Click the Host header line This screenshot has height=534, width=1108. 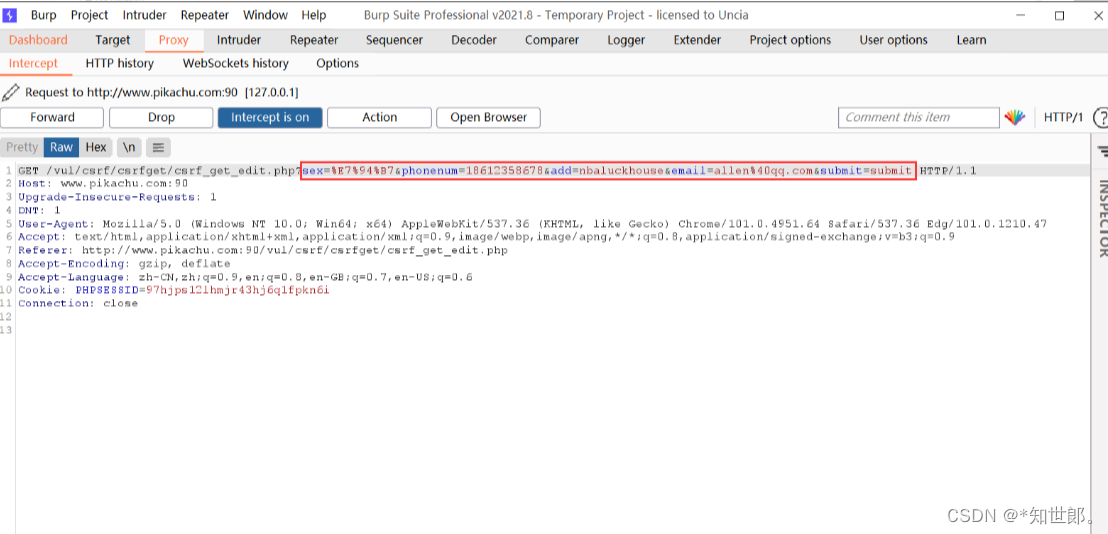coord(103,184)
